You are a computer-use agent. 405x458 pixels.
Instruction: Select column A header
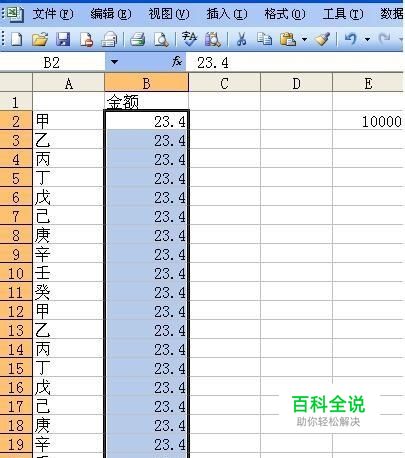click(x=68, y=83)
